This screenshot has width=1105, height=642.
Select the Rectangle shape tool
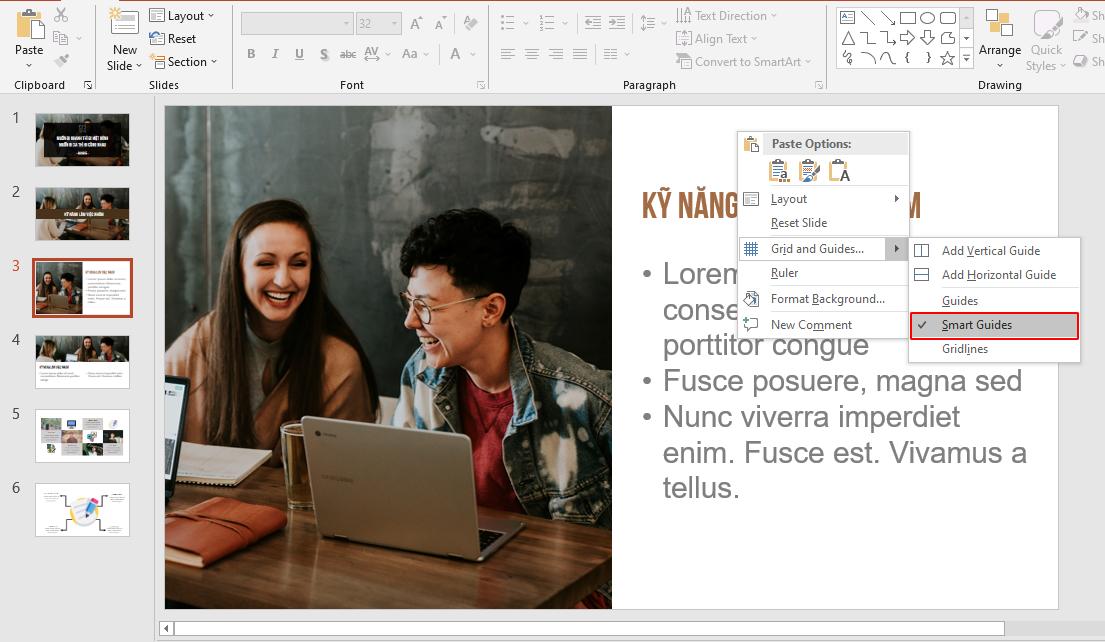909,16
